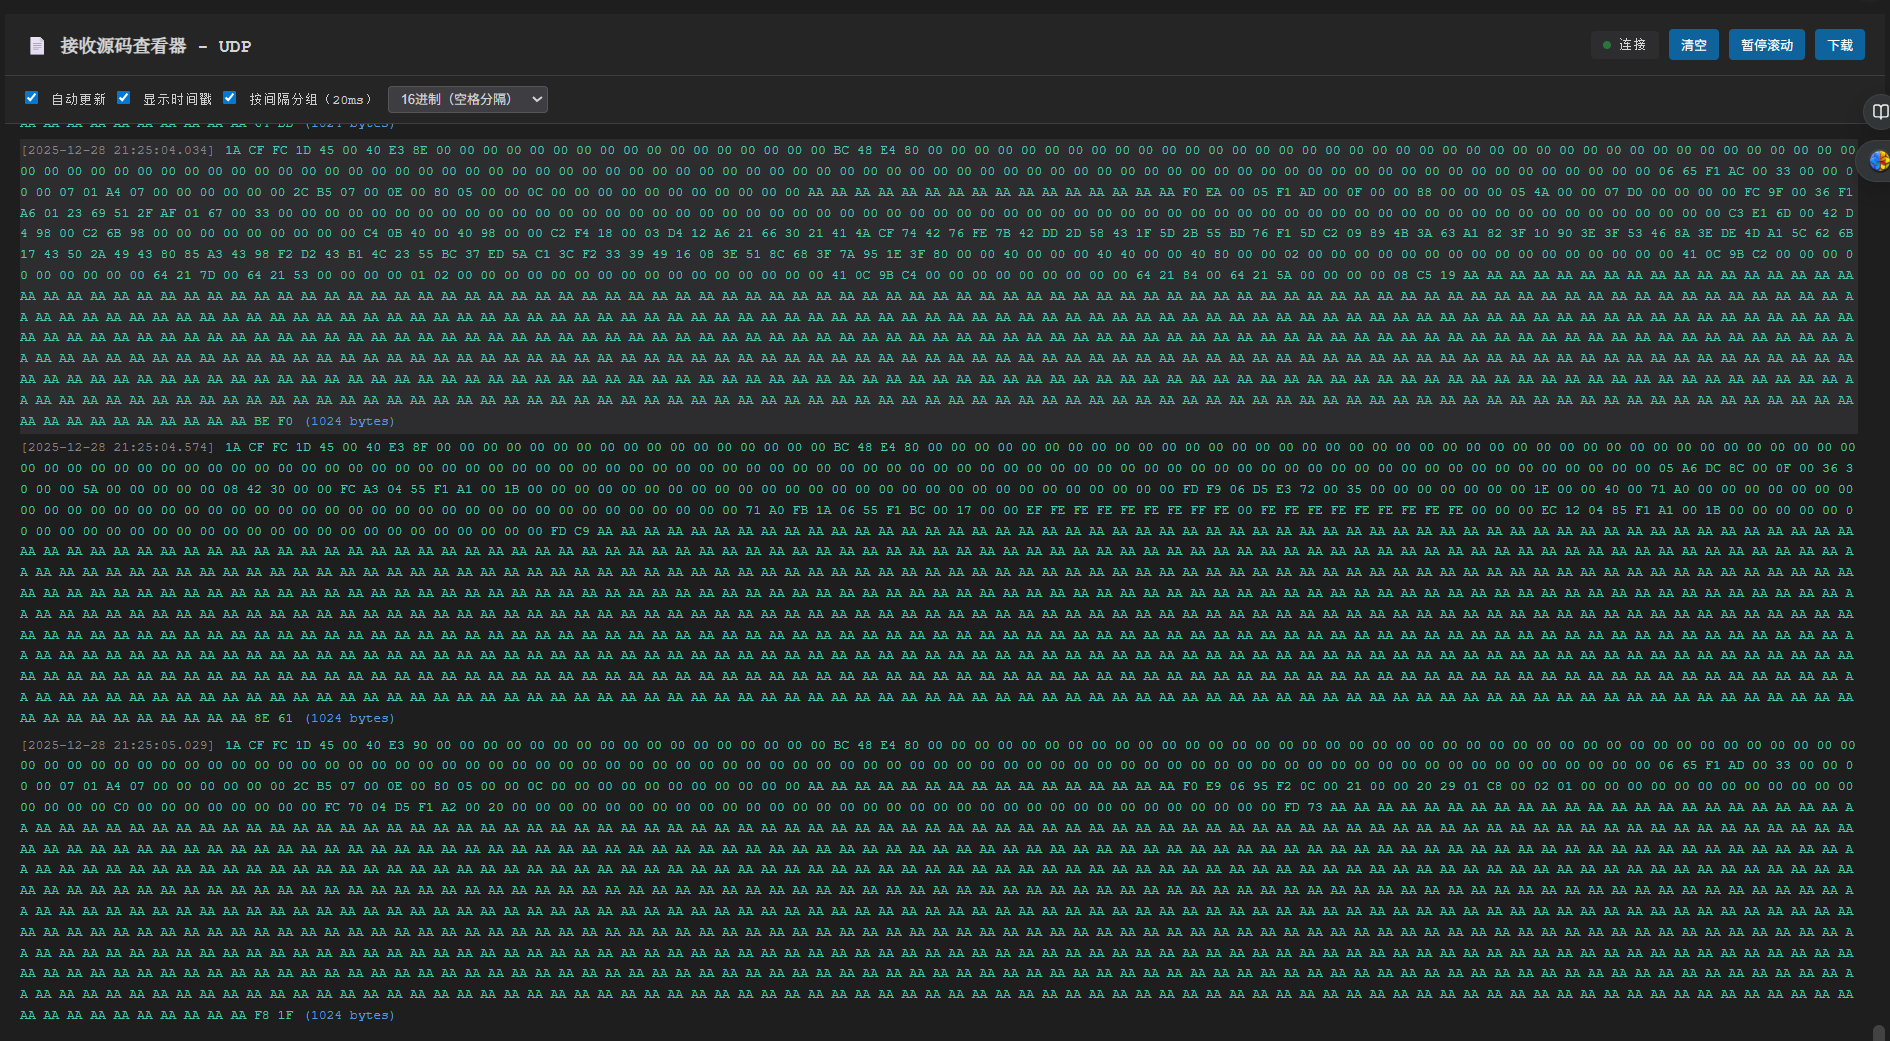Open the 16进制（空格分隔）format dropdown
Viewport: 1890px width, 1041px height.
(x=467, y=99)
